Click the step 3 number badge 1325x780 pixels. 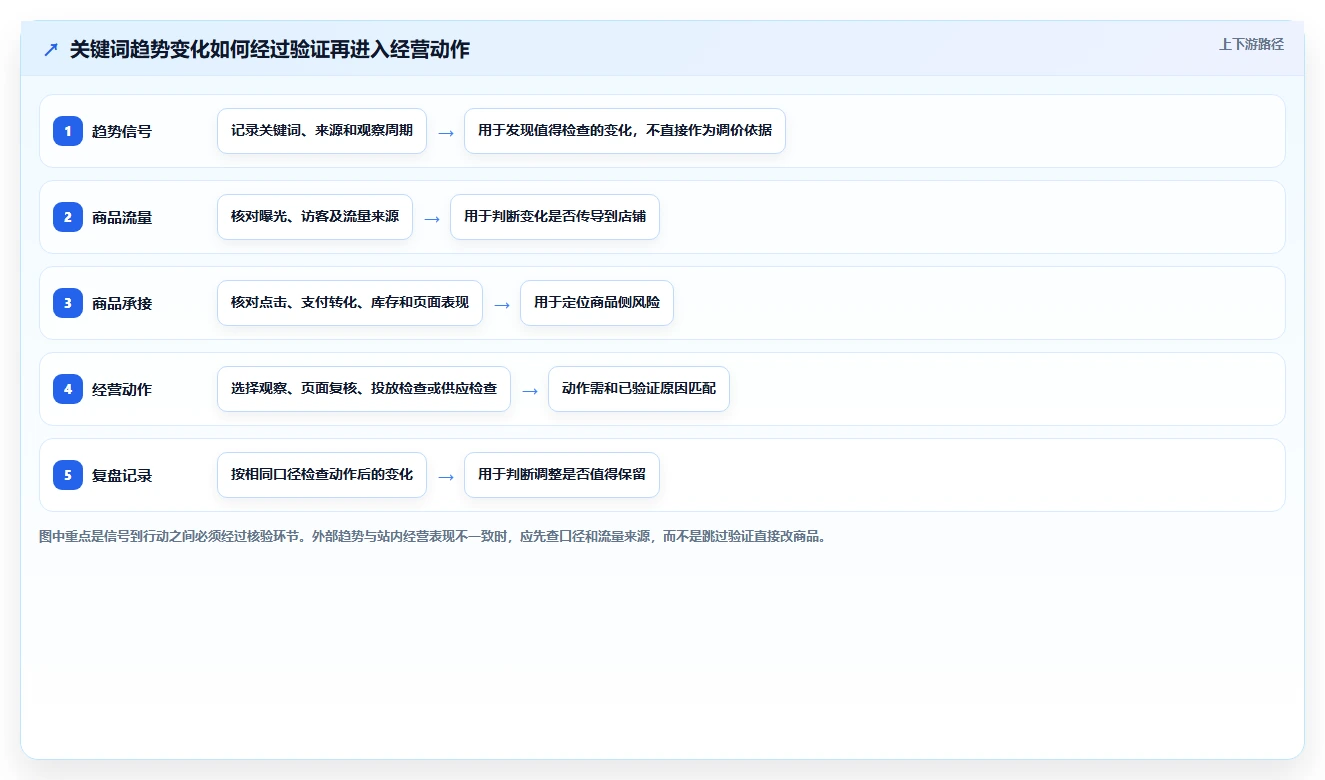68,303
